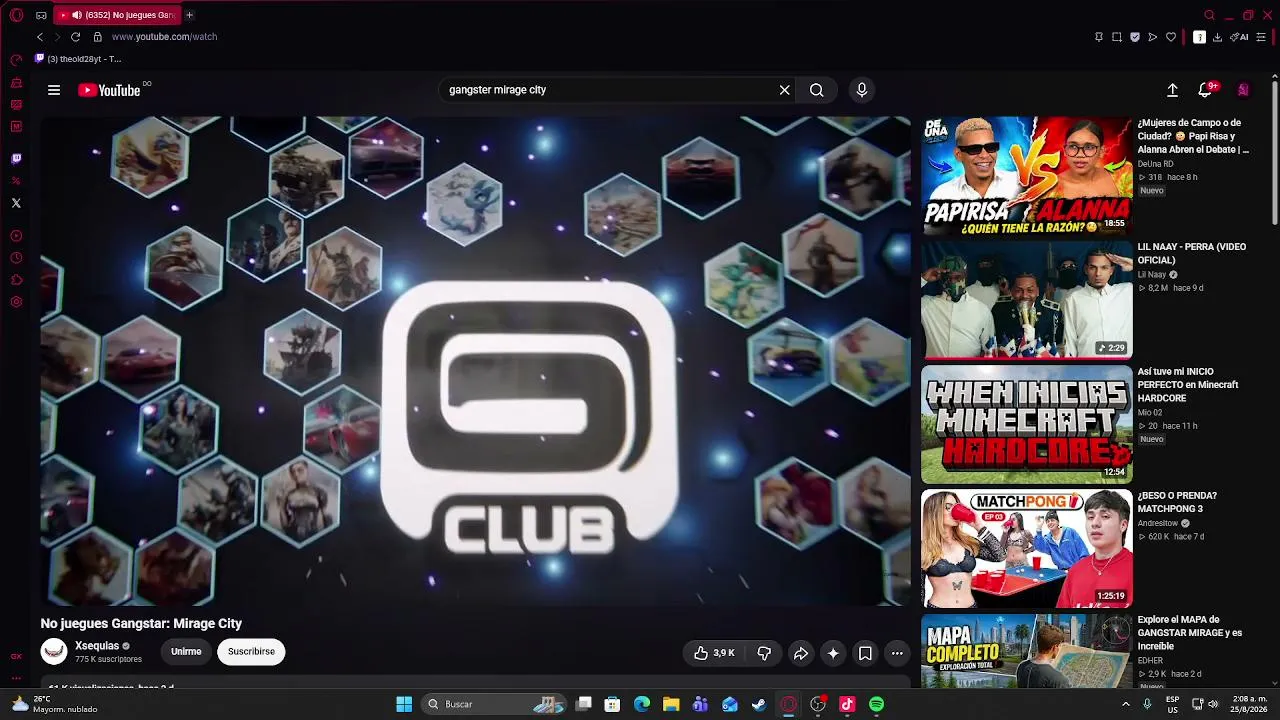Viewport: 1280px width, 720px height.
Task: Open the YouTube account avatar menu
Action: 1243,90
